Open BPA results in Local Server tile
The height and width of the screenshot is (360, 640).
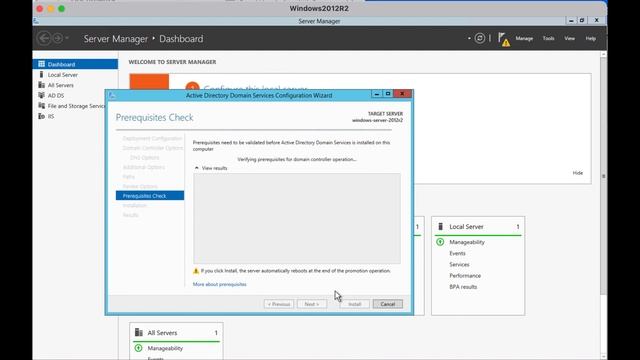[x=463, y=287]
